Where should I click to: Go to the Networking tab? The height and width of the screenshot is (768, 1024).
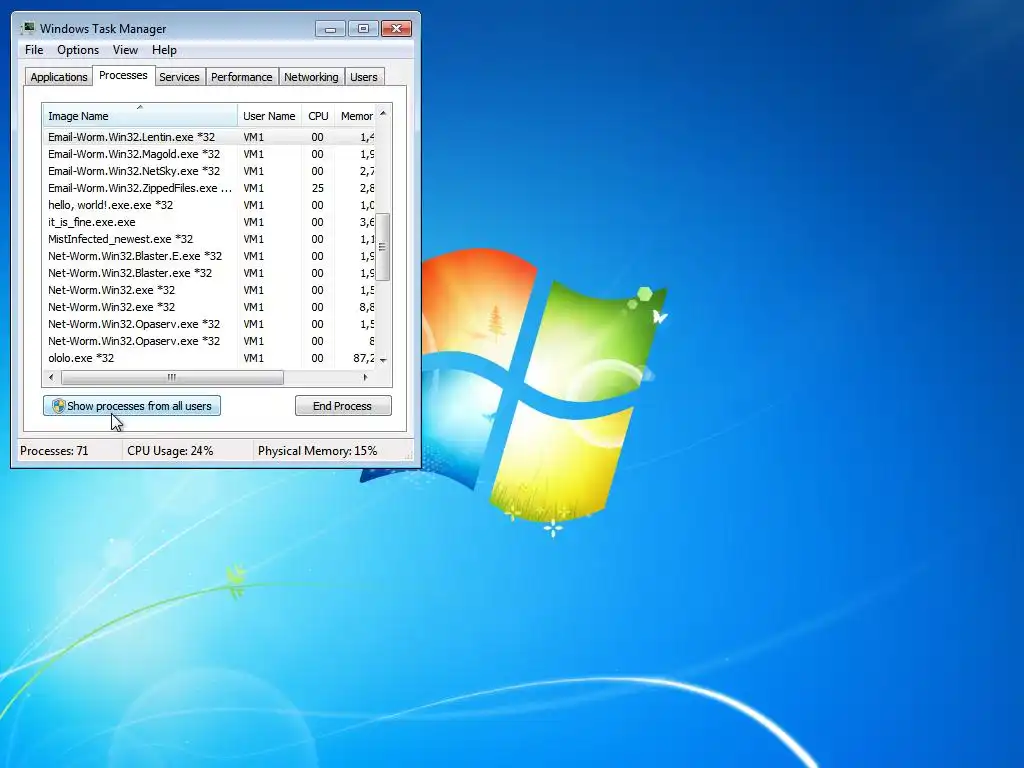[311, 77]
